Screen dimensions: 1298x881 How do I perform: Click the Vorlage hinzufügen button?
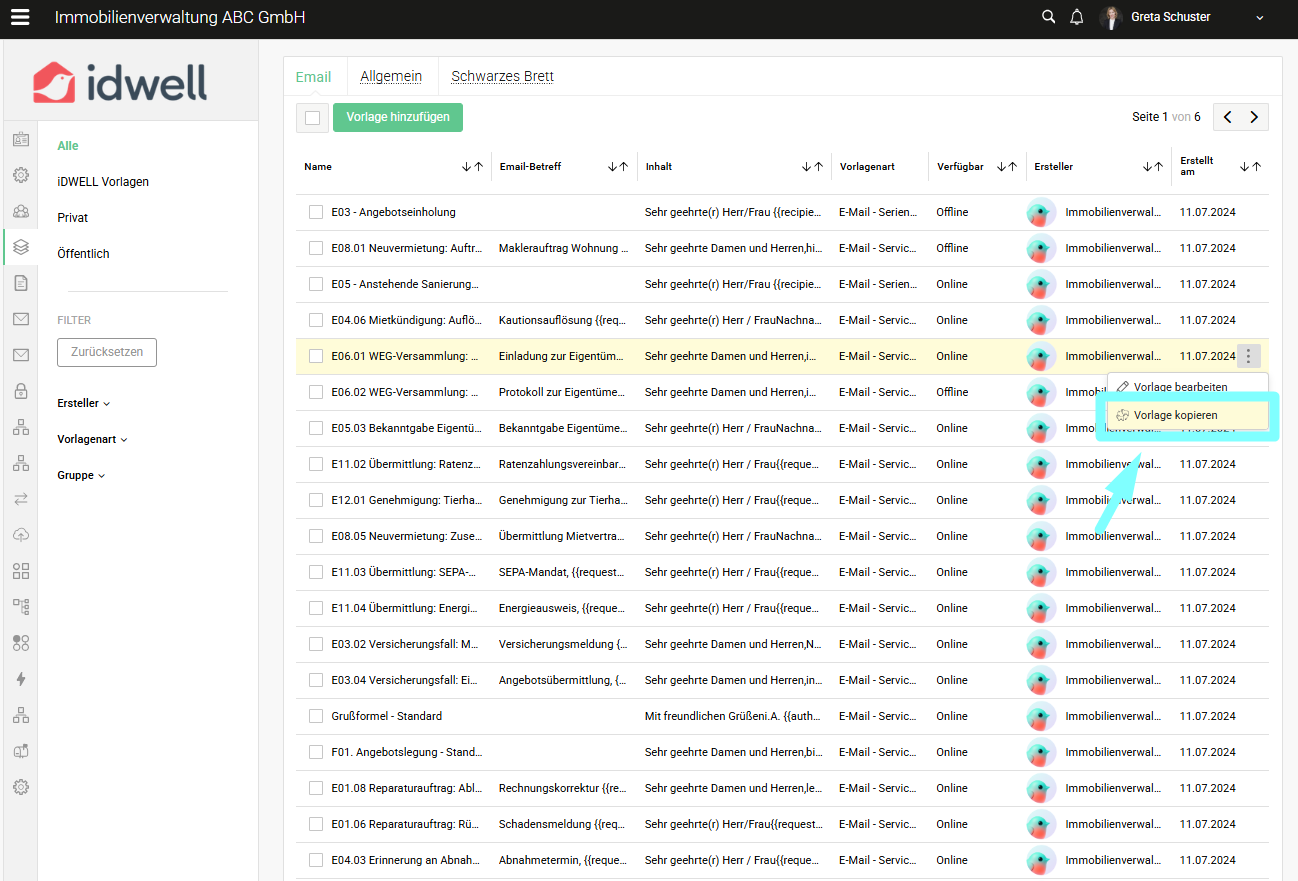pos(397,117)
